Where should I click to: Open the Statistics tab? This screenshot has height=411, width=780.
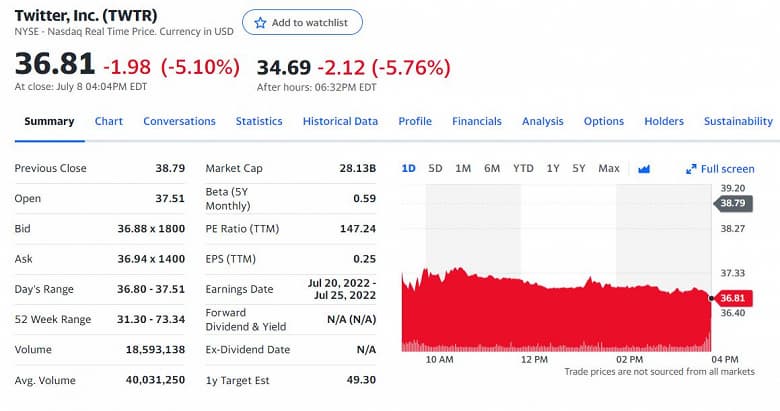(x=259, y=121)
